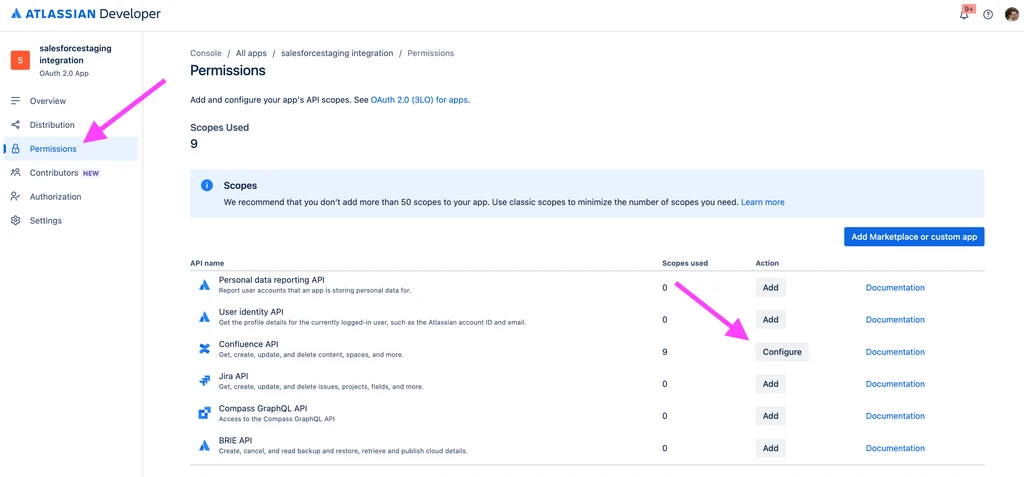Open salesforcestaging integration breadcrumb
1024x477 pixels.
click(x=337, y=53)
